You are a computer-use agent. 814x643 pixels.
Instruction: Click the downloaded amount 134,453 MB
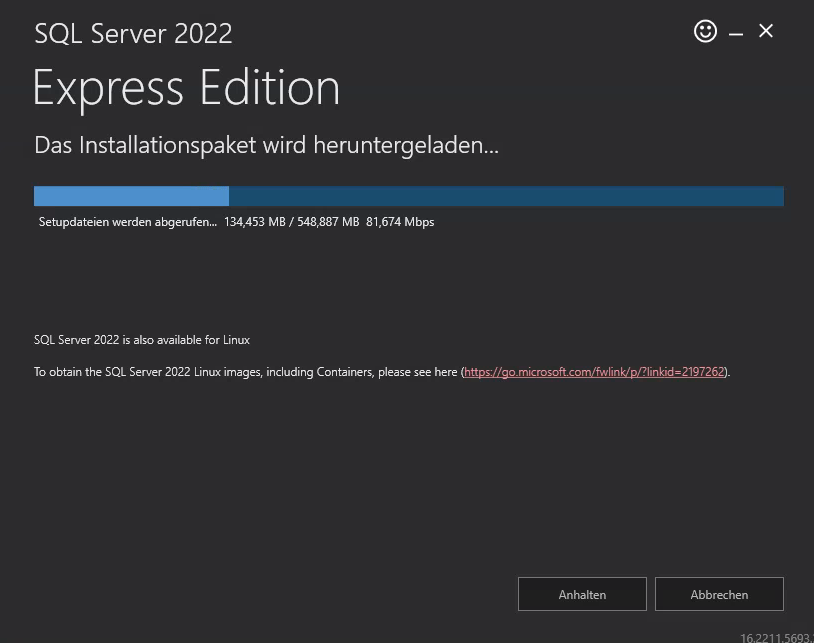(255, 222)
